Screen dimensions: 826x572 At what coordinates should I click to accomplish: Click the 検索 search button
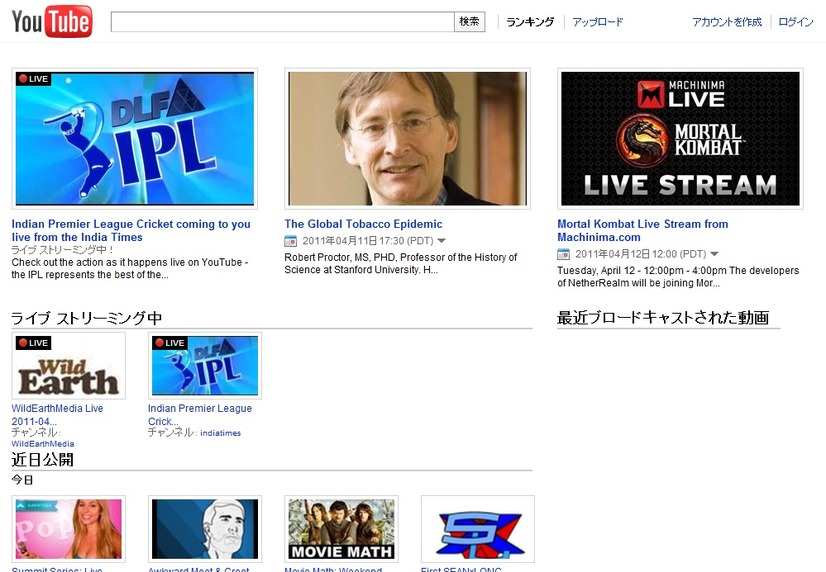point(469,22)
